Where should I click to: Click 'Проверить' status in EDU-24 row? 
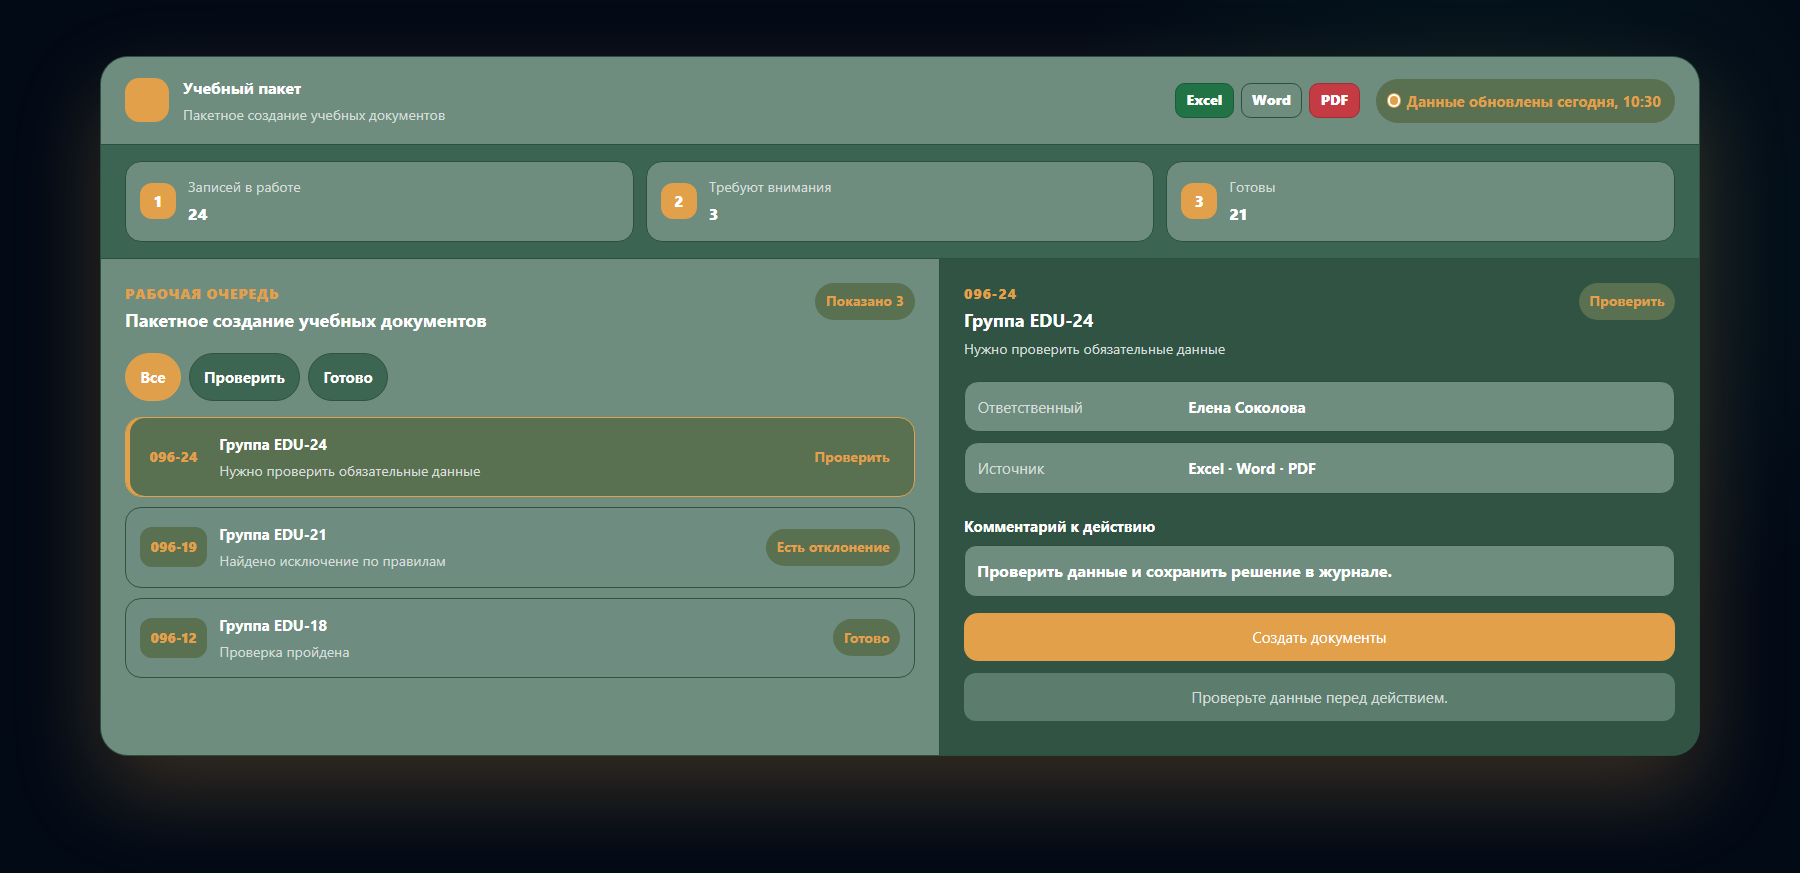(852, 457)
